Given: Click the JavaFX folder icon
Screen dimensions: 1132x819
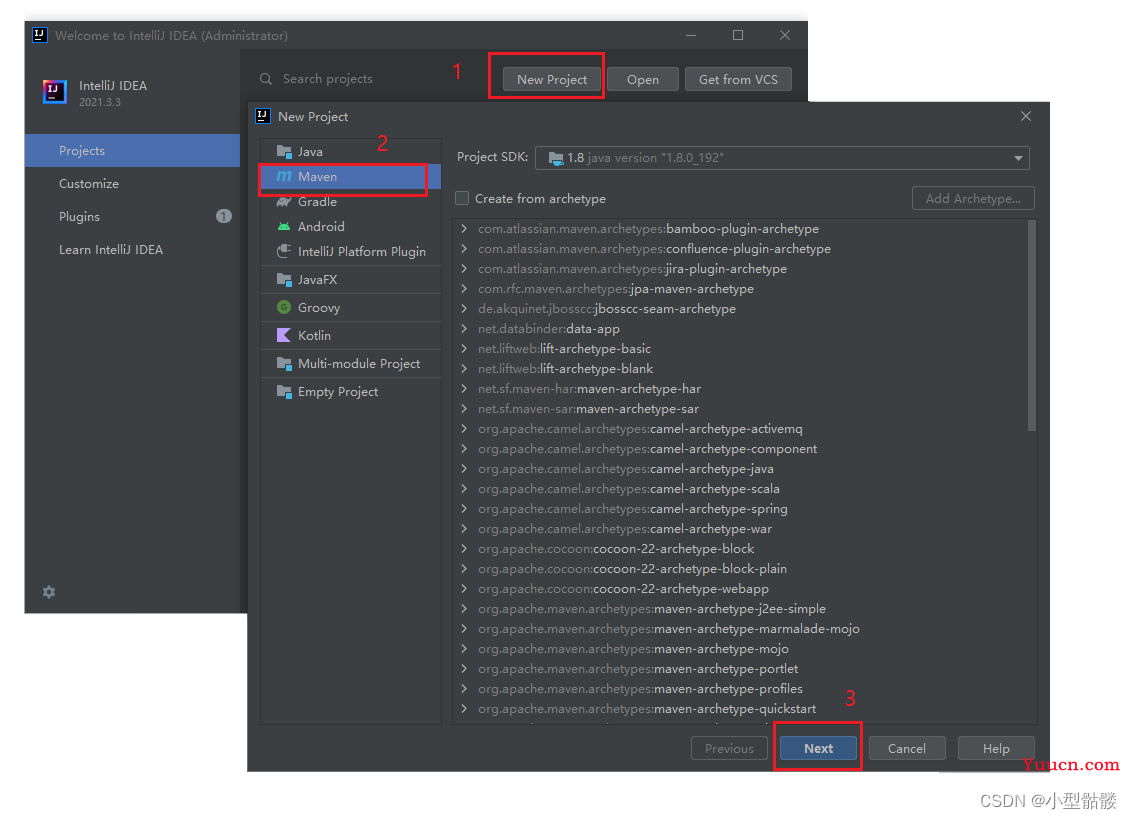Looking at the screenshot, I should tap(284, 280).
